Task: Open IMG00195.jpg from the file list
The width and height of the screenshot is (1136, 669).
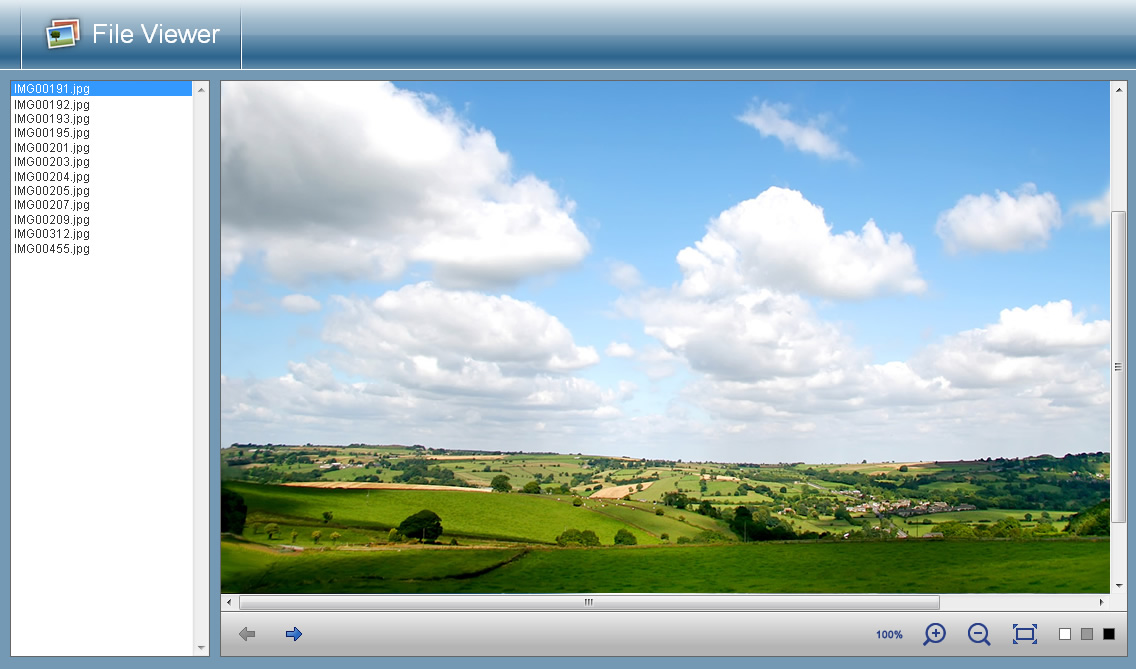Action: [x=52, y=133]
